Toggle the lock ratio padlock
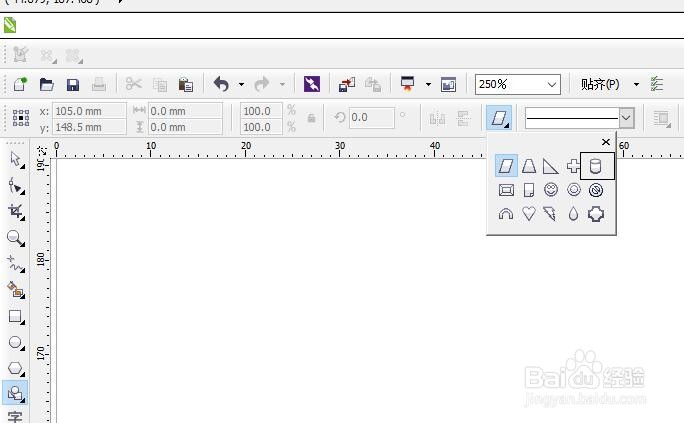684x423 pixels. point(311,118)
